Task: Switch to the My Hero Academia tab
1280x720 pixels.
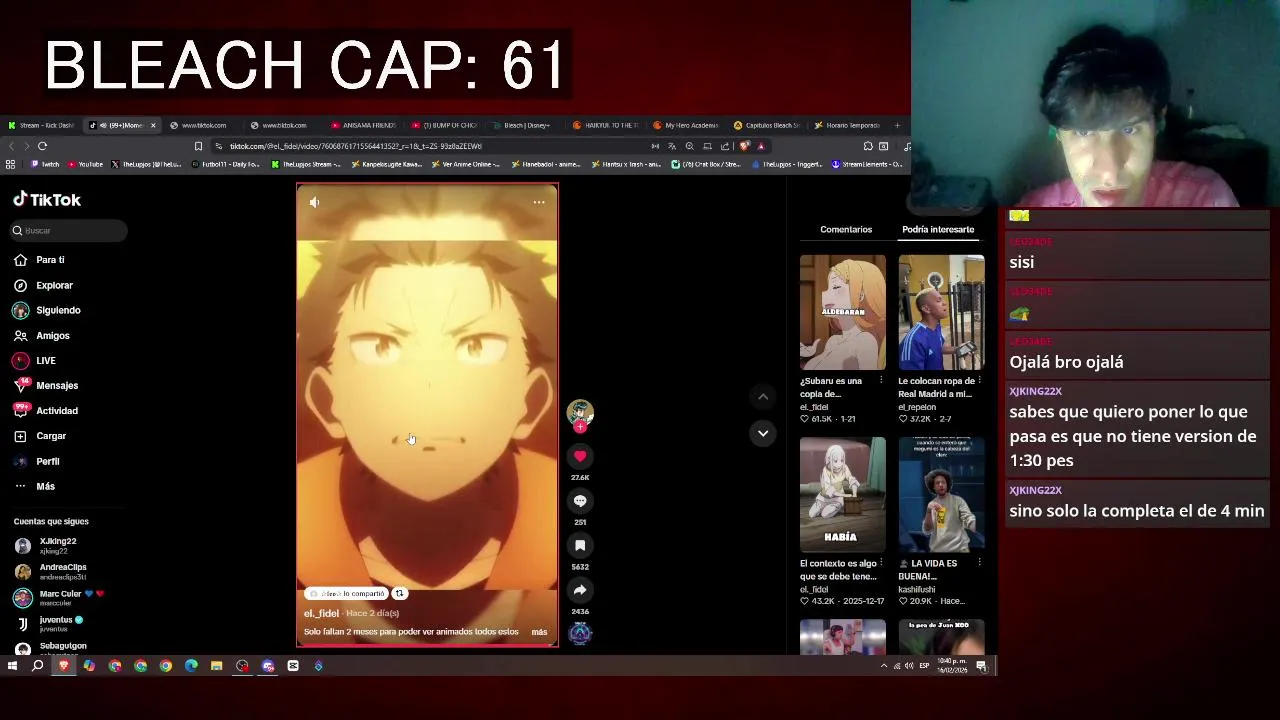Action: (x=688, y=125)
